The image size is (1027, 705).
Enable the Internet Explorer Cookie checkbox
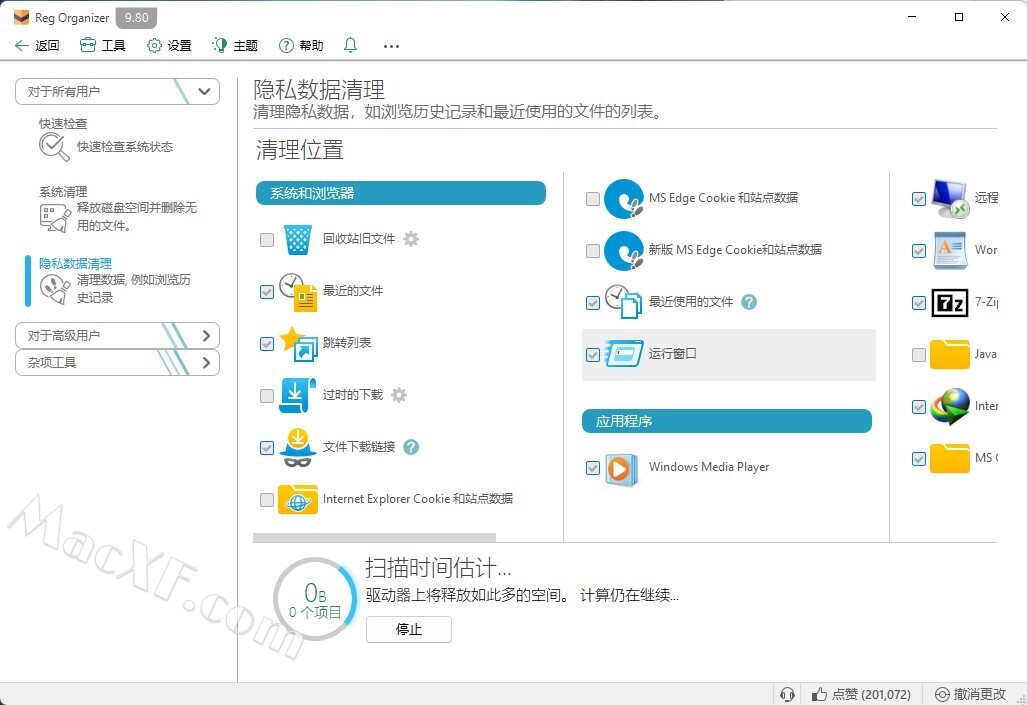267,500
